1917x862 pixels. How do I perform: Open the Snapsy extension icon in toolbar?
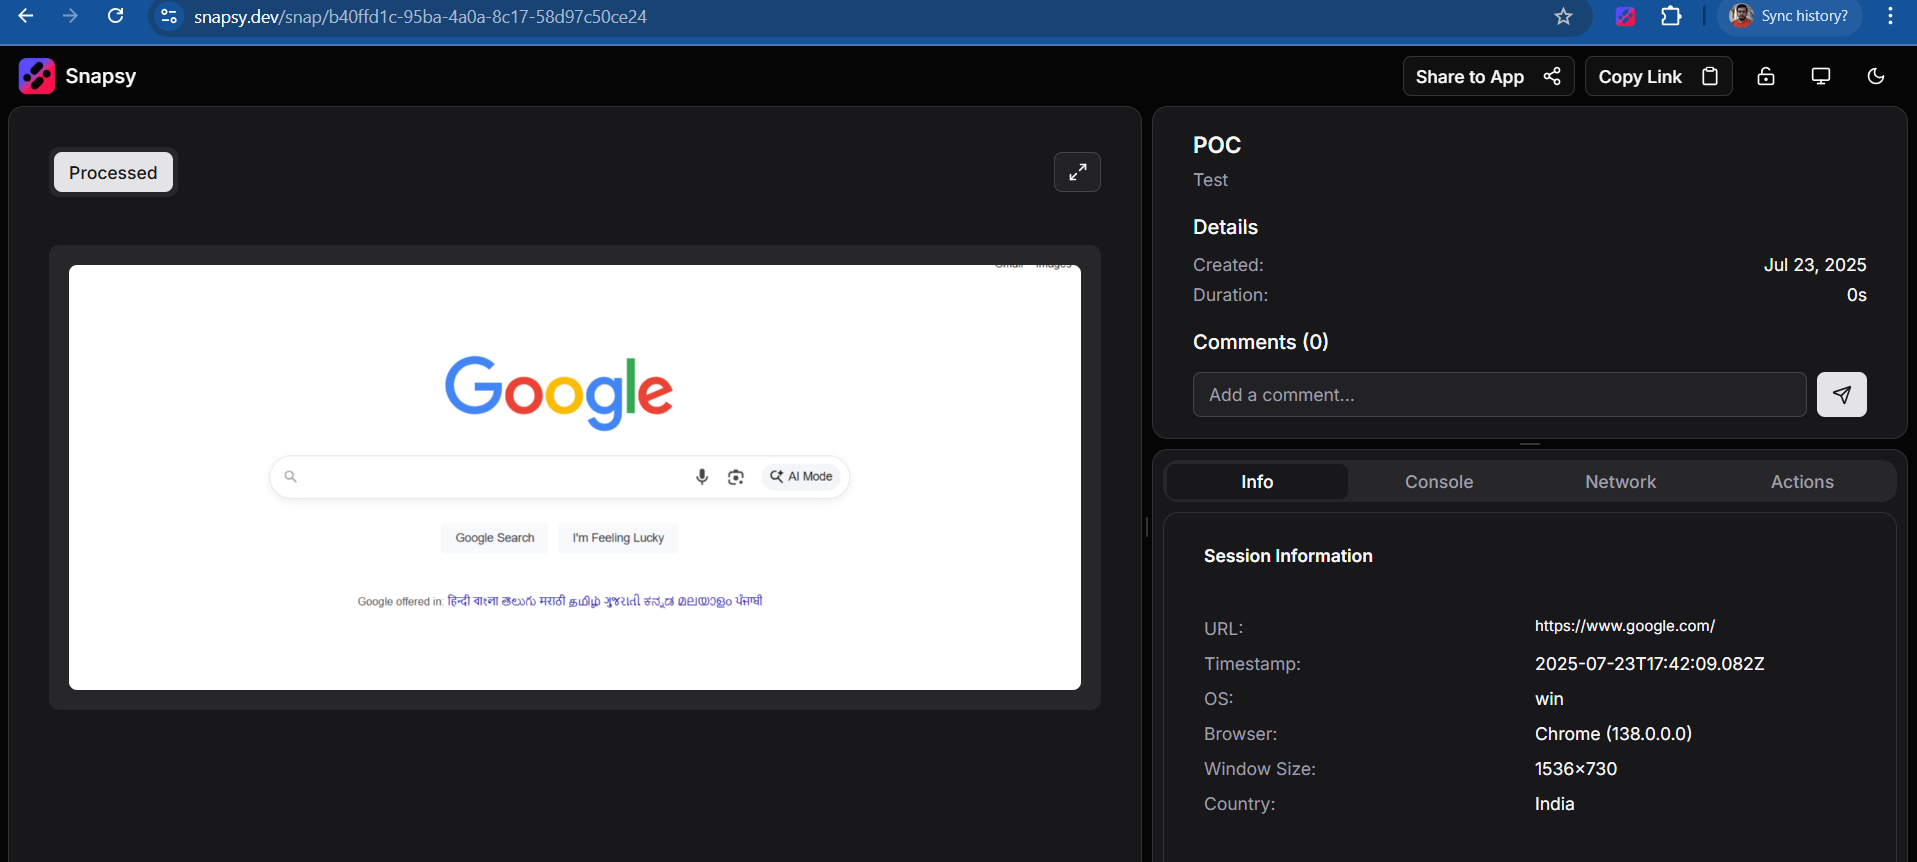tap(1626, 17)
